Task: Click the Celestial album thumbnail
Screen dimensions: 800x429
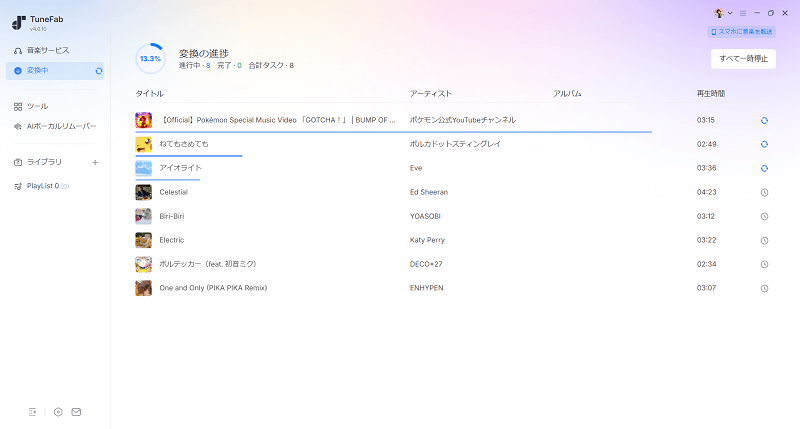Action: tap(143, 192)
